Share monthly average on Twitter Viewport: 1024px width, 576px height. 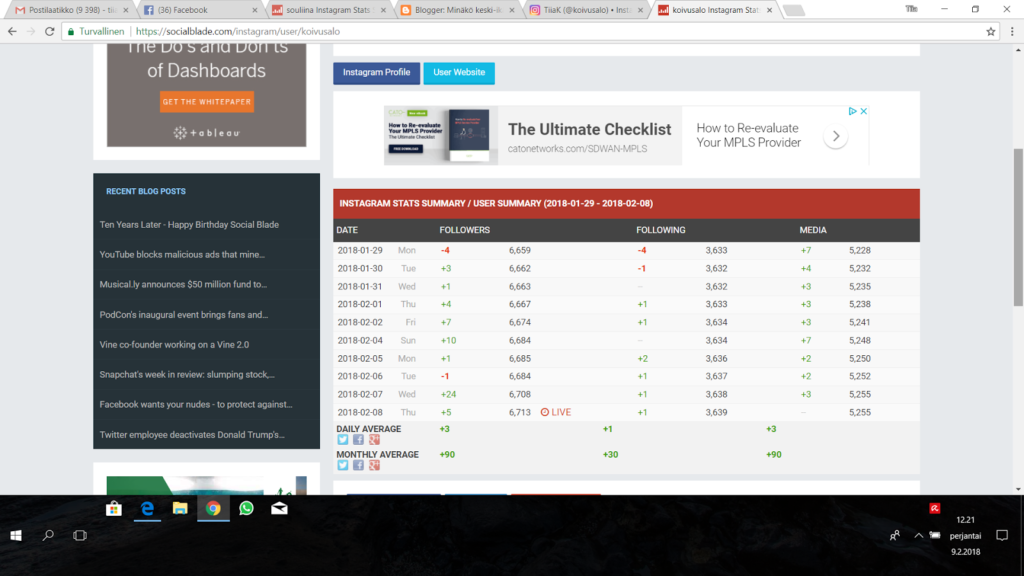[342, 466]
